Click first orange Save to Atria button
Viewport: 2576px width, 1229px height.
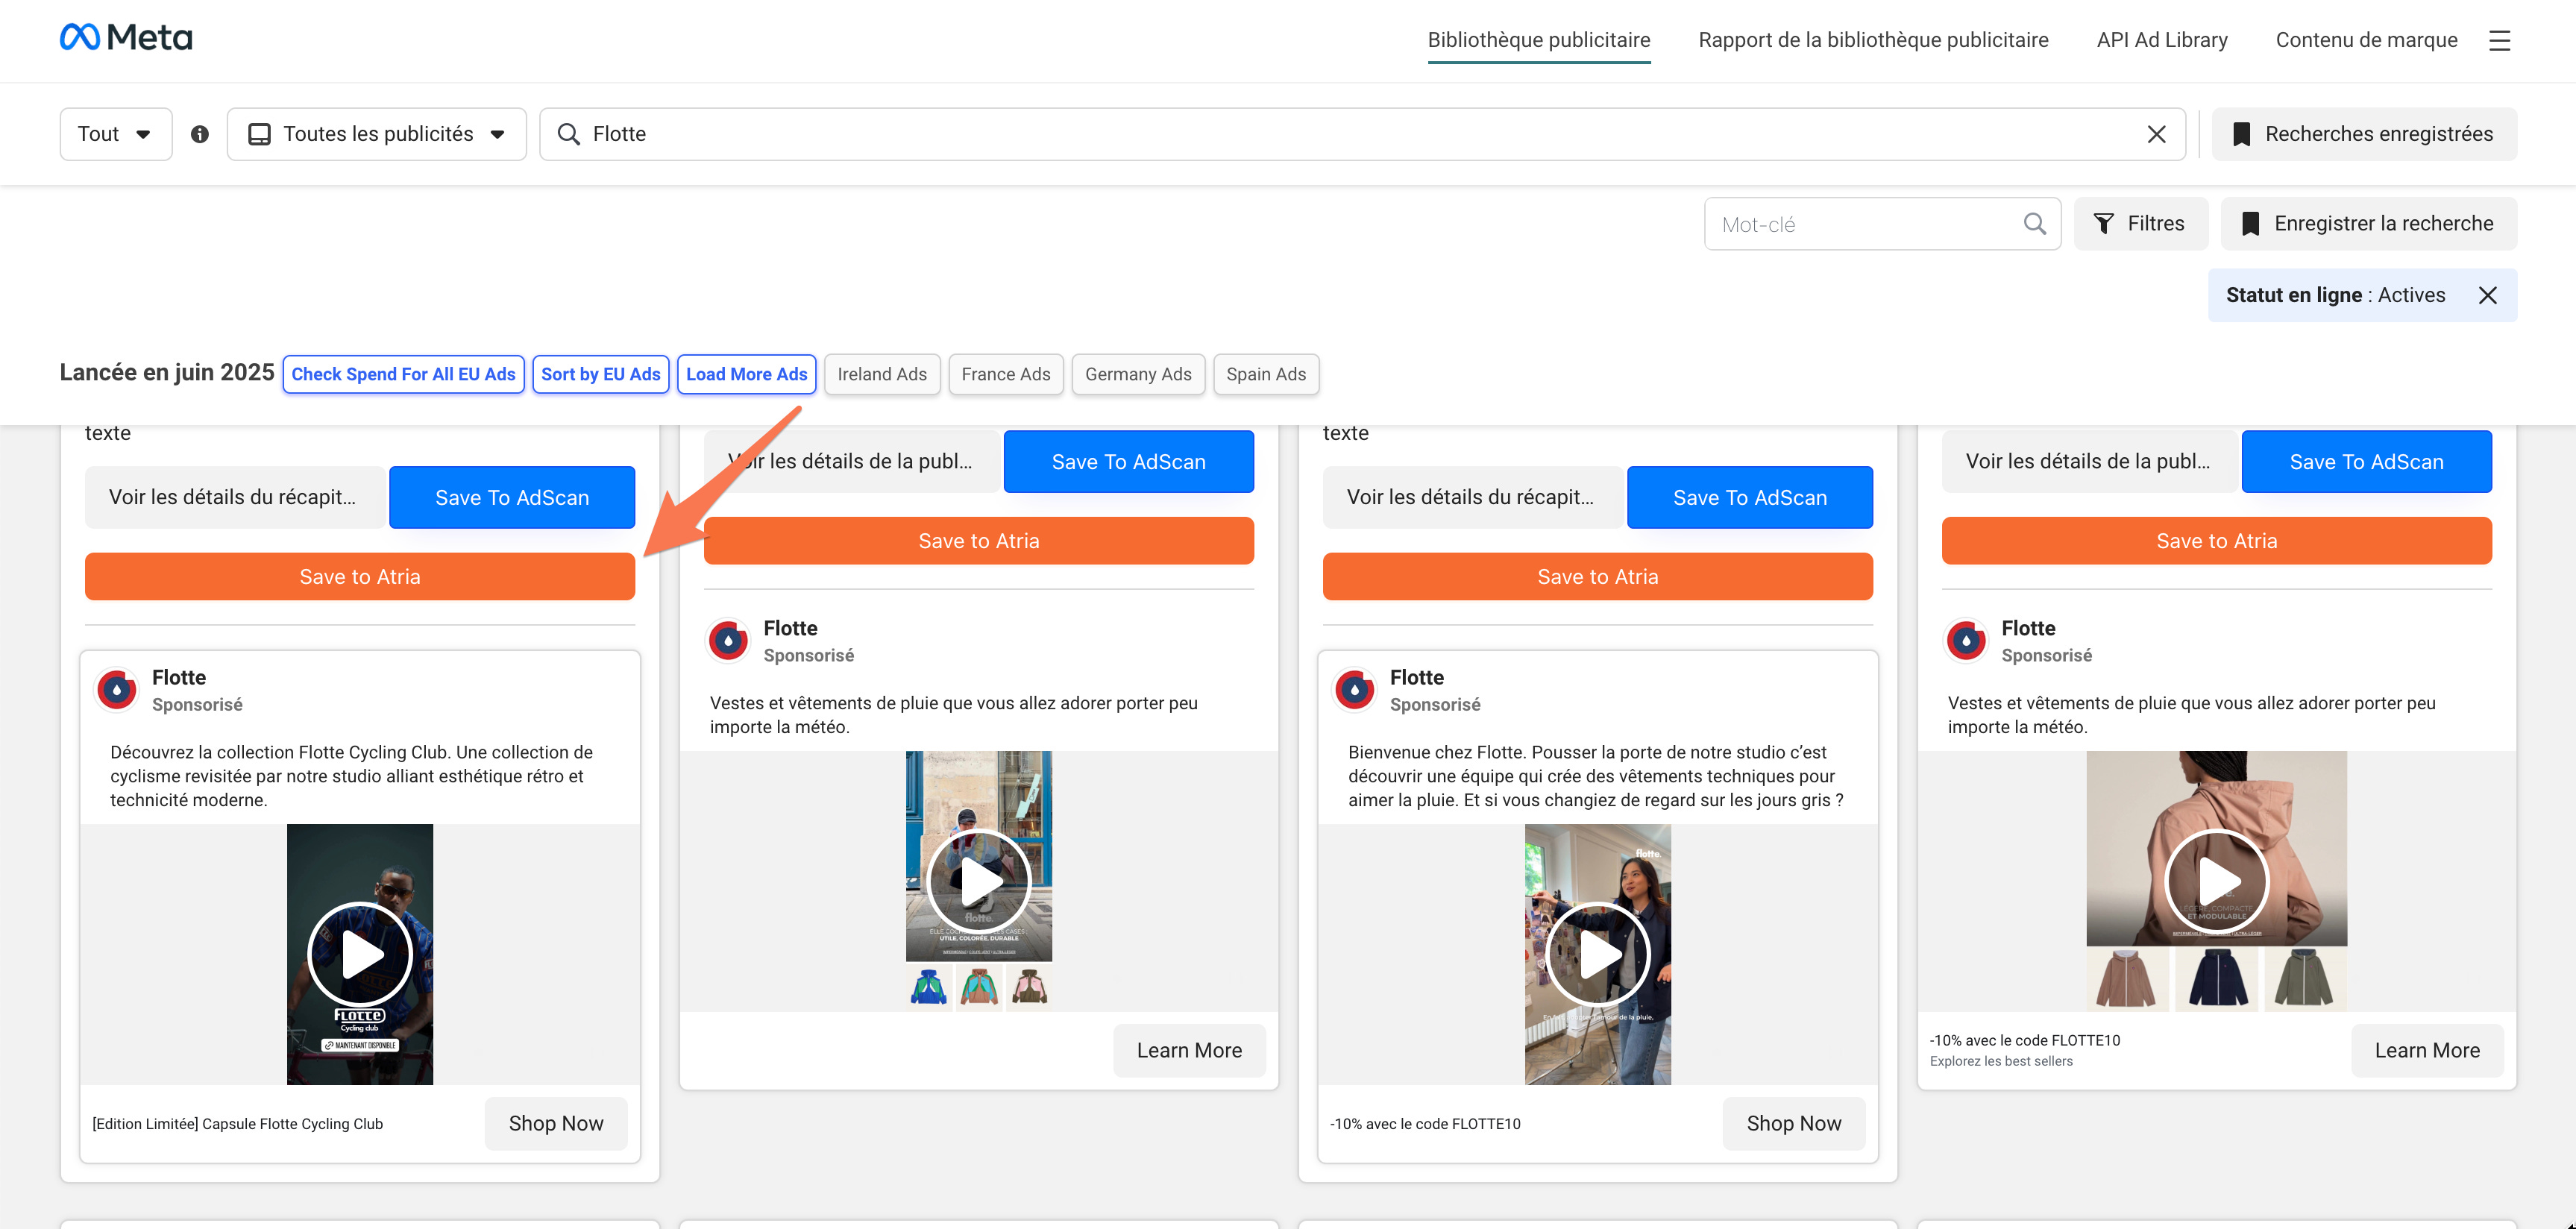click(360, 577)
